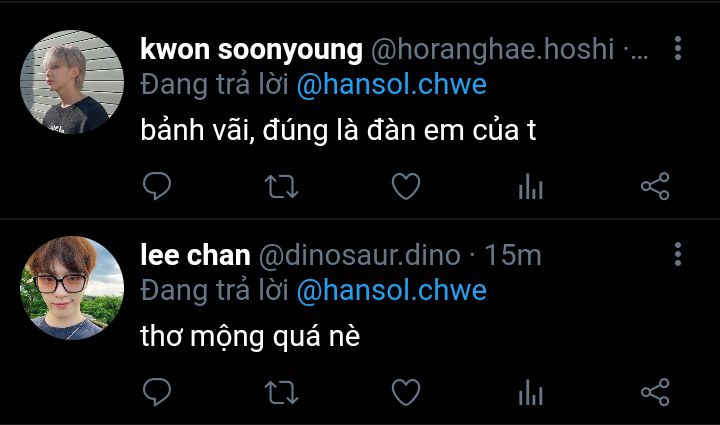Retweet lee chan's reply
This screenshot has height=425, width=720.
click(x=281, y=393)
